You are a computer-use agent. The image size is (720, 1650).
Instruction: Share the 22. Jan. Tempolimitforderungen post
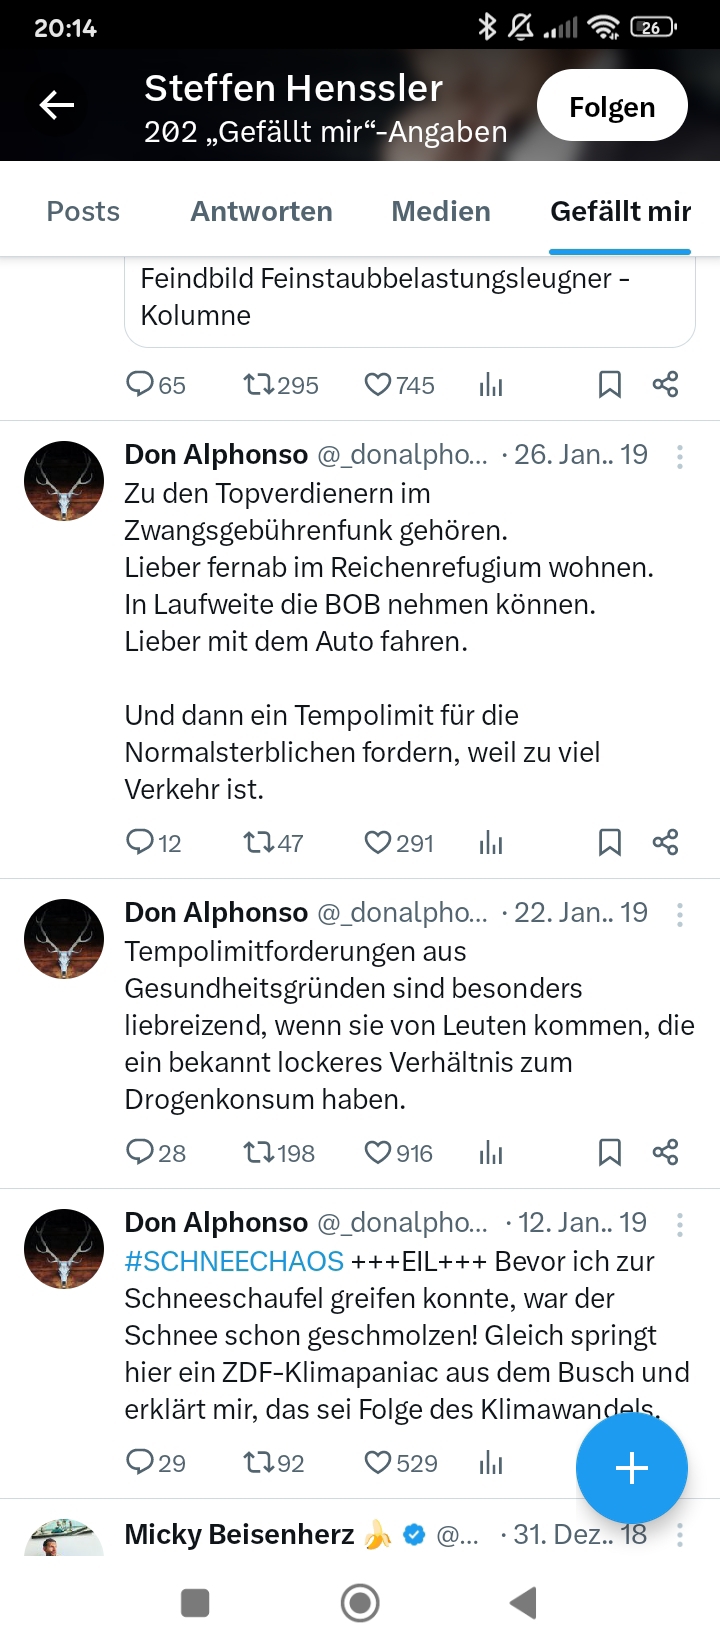pos(665,1153)
